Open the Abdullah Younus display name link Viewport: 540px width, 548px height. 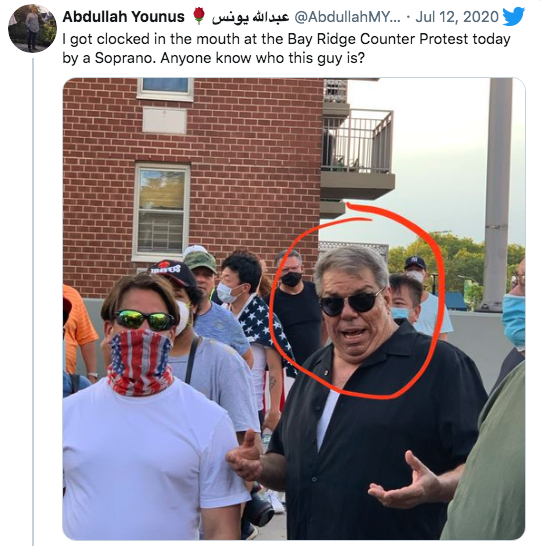click(x=123, y=16)
